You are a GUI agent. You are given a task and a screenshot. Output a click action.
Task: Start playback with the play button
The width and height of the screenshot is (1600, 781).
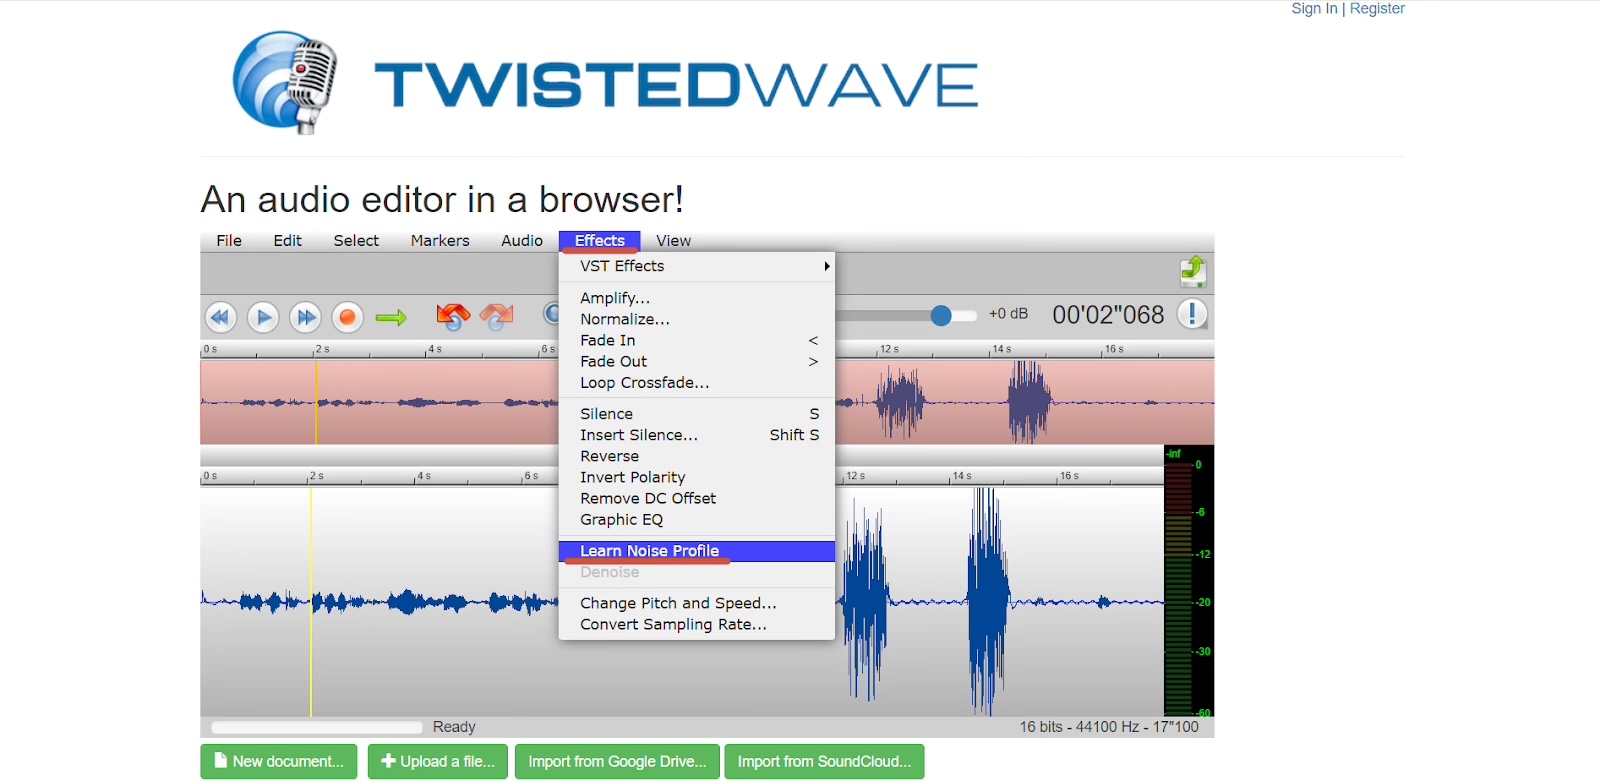click(263, 318)
